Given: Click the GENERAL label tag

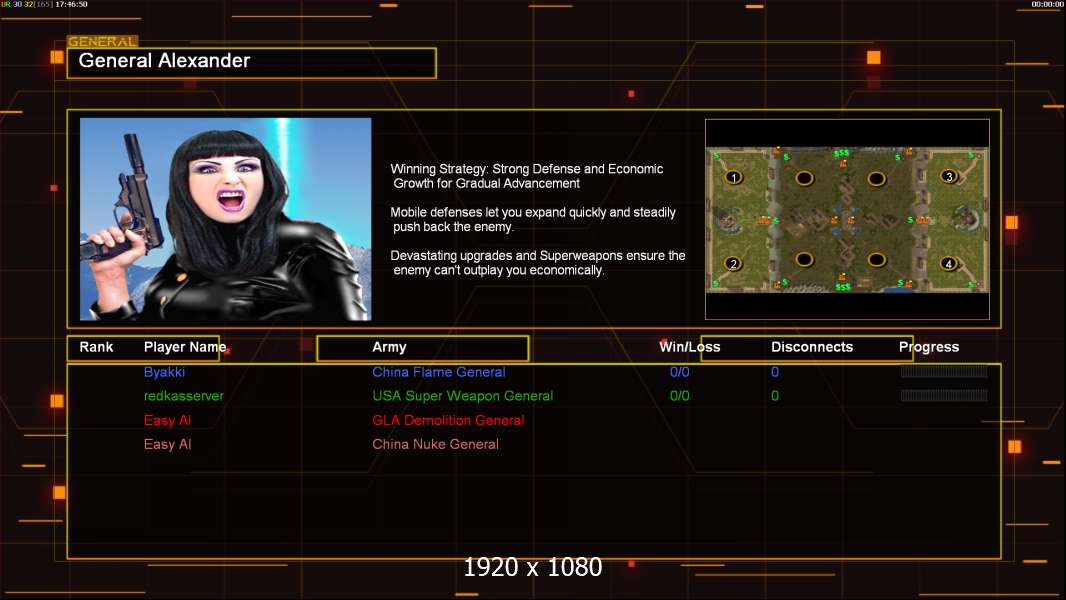Looking at the screenshot, I should [x=102, y=41].
